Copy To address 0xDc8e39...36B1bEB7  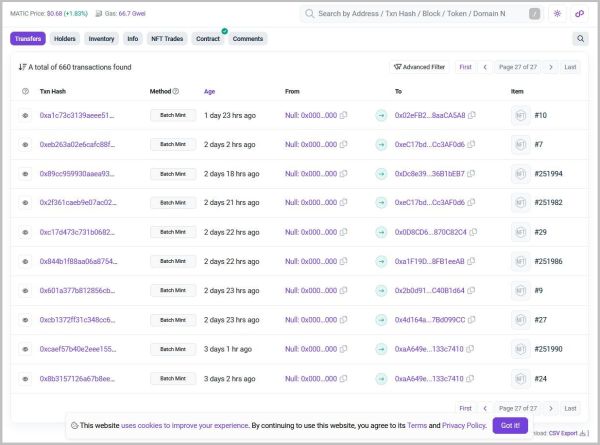click(471, 174)
